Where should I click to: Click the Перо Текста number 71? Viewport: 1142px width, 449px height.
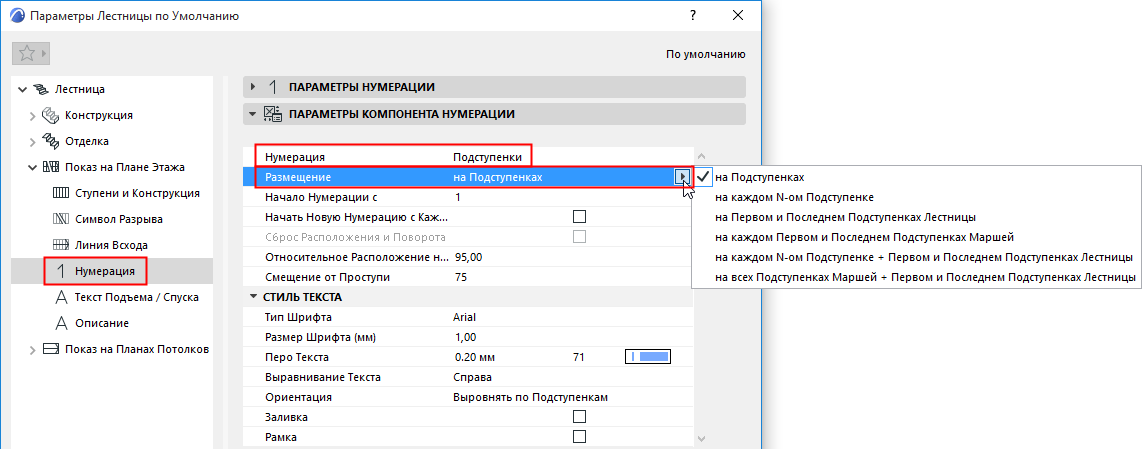[x=580, y=357]
